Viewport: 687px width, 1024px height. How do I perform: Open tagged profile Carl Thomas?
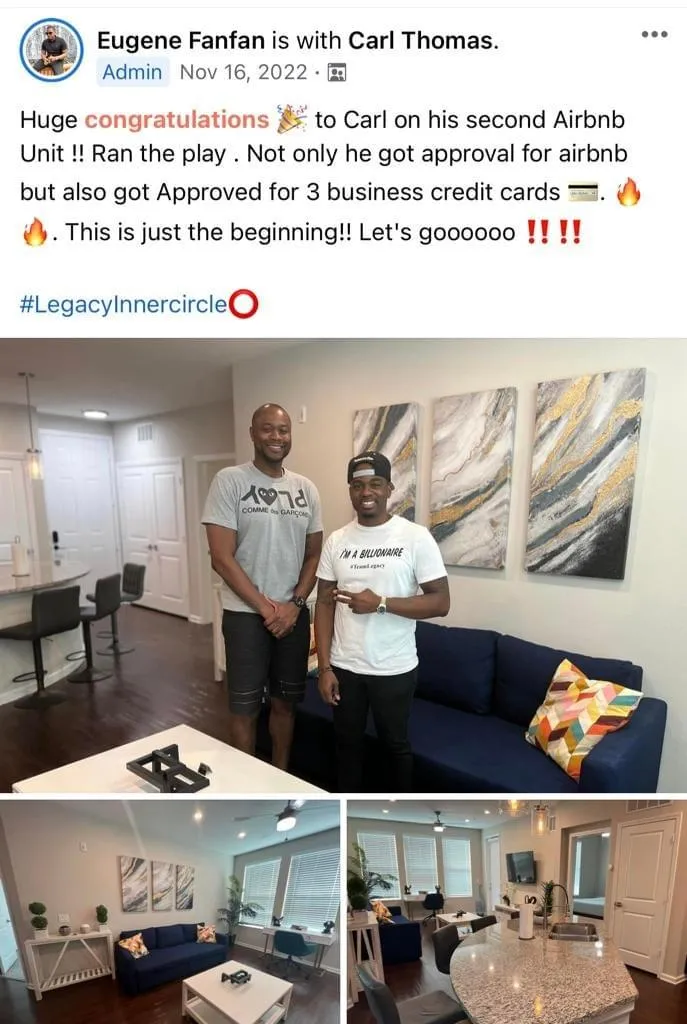421,41
